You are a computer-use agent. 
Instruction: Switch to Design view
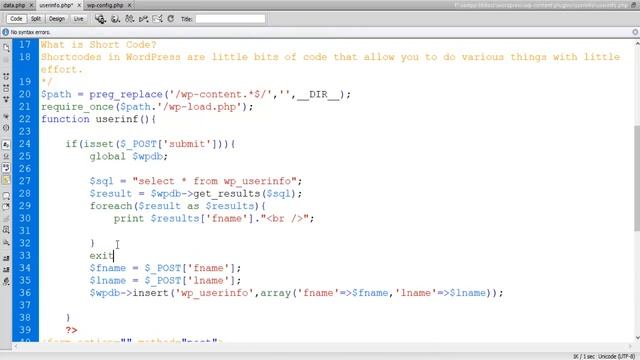(x=57, y=19)
